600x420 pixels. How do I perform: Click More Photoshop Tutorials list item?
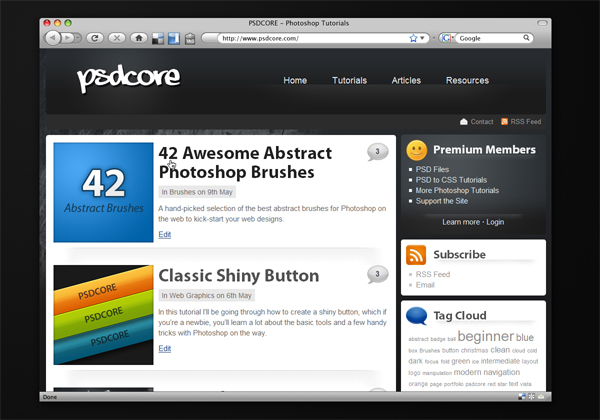[x=457, y=190]
